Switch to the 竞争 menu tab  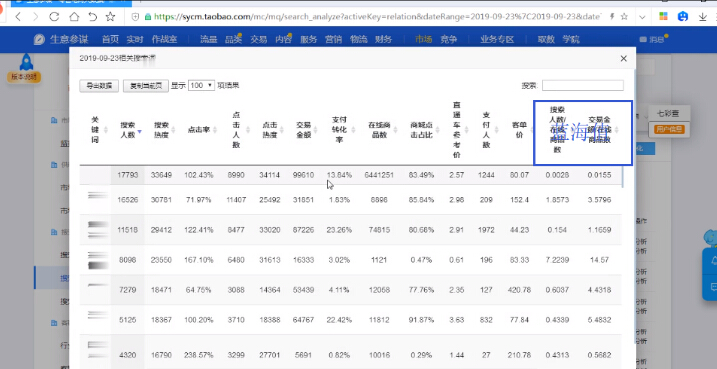pos(449,39)
